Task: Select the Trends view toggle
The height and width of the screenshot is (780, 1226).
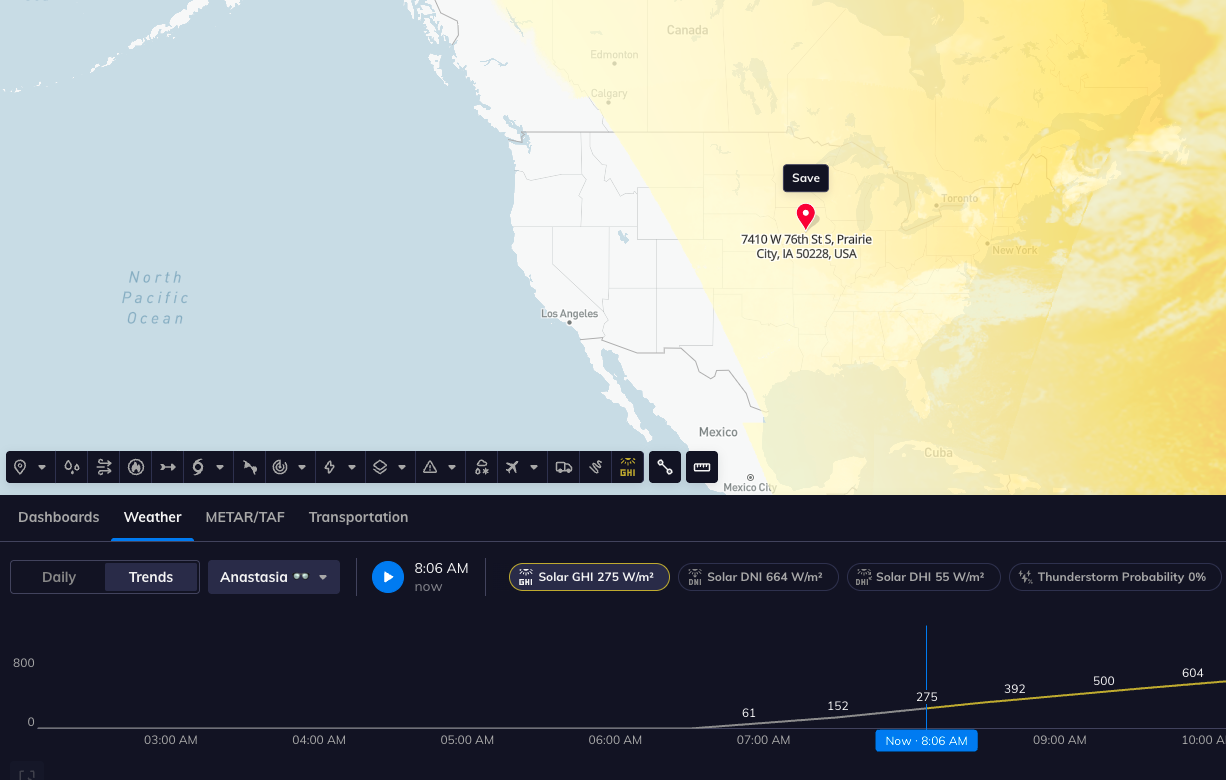Action: coord(151,577)
